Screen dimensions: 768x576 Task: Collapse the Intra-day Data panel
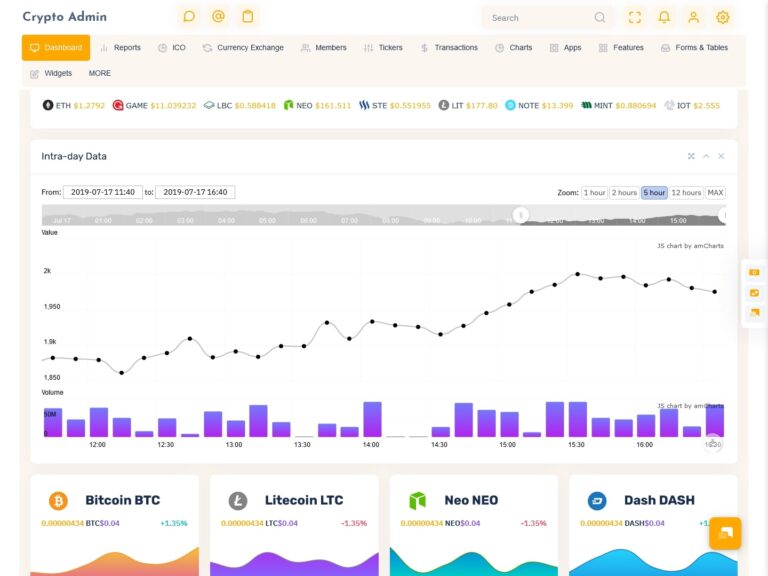click(706, 156)
